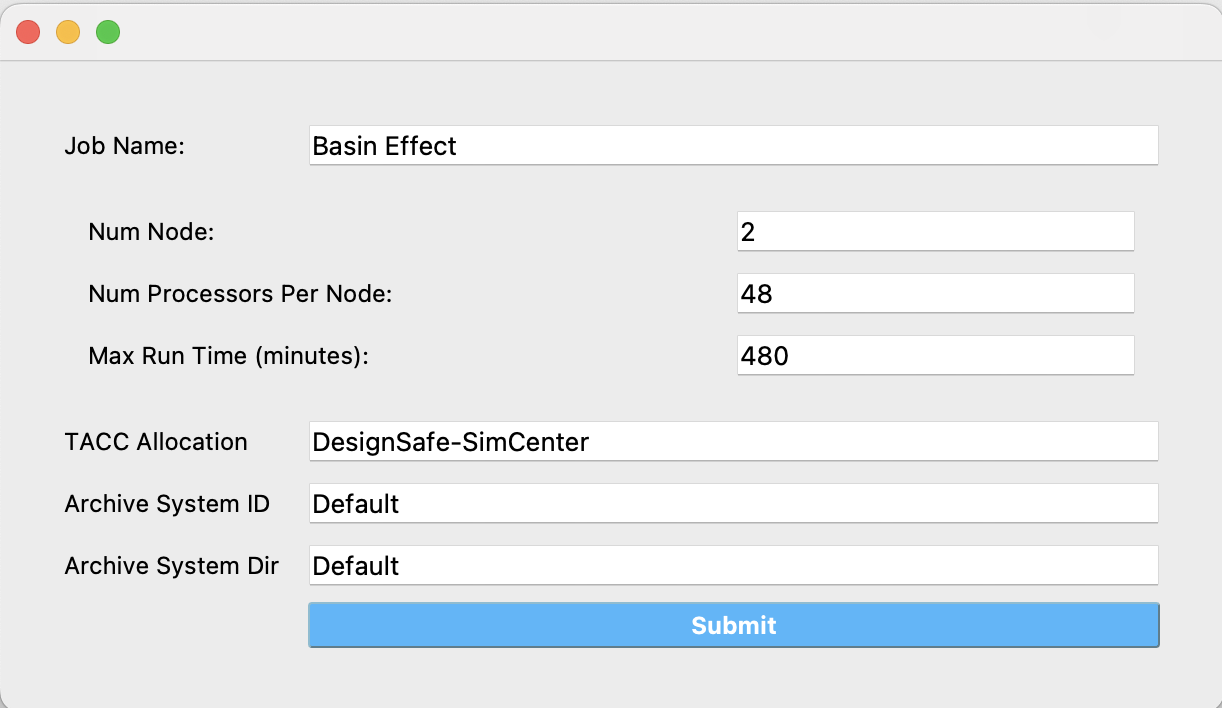Image resolution: width=1222 pixels, height=708 pixels.
Task: Click the Archive System ID field
Action: pos(733,504)
